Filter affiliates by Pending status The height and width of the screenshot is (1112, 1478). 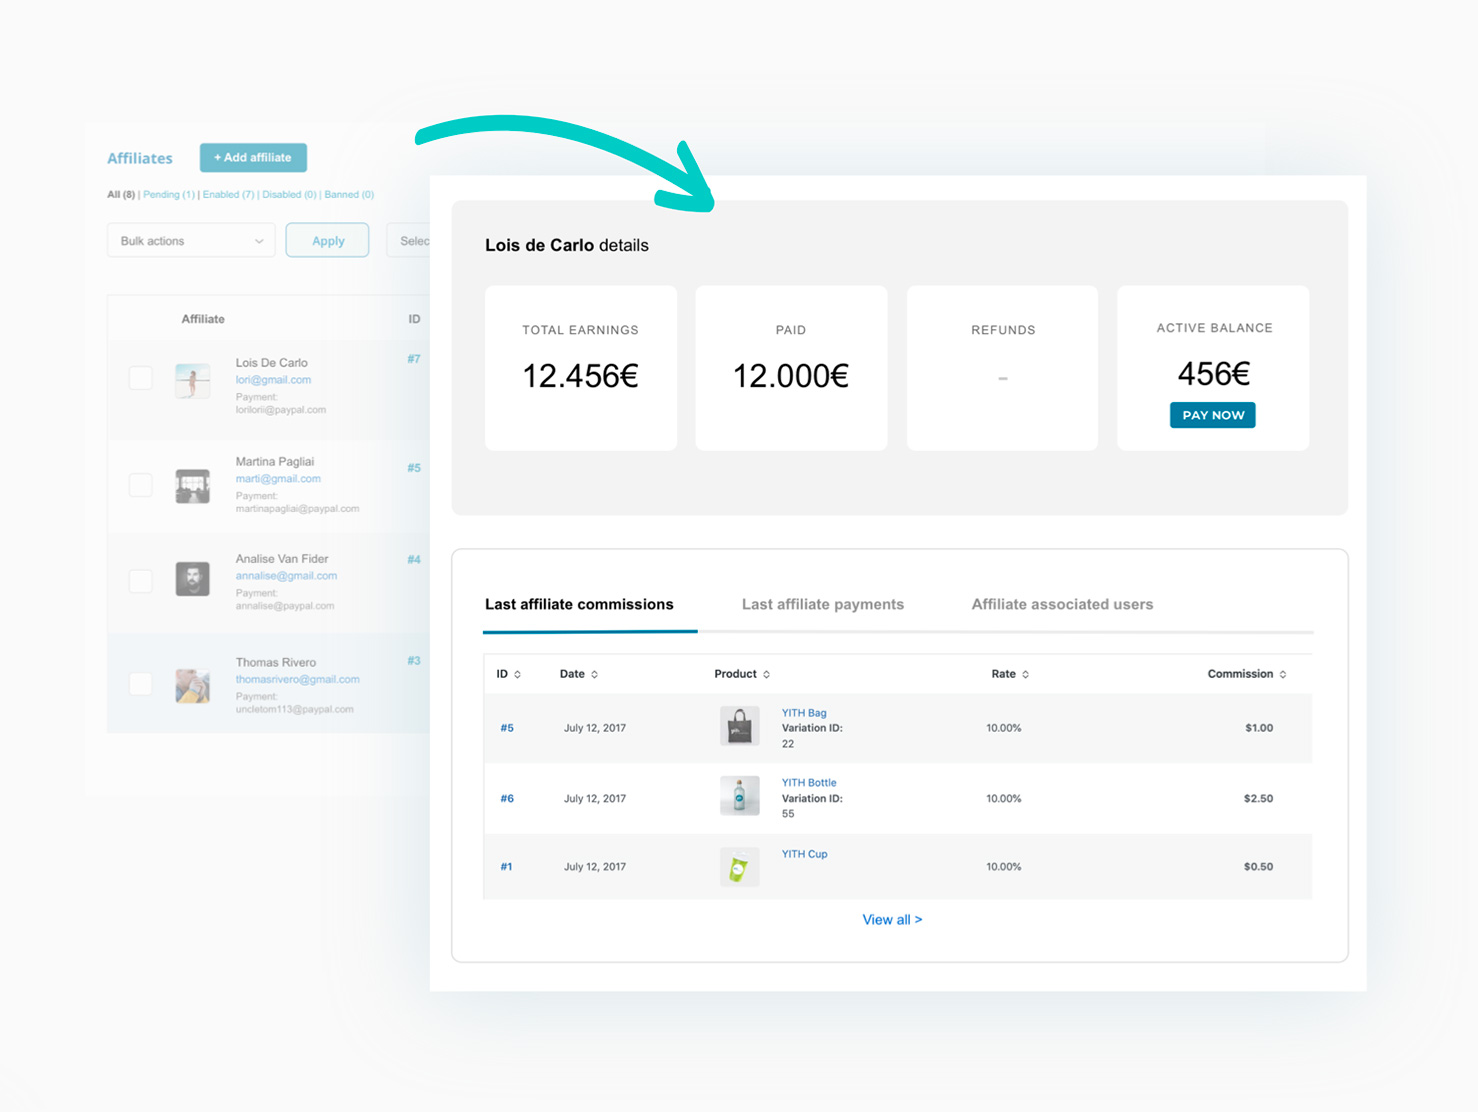(x=168, y=195)
